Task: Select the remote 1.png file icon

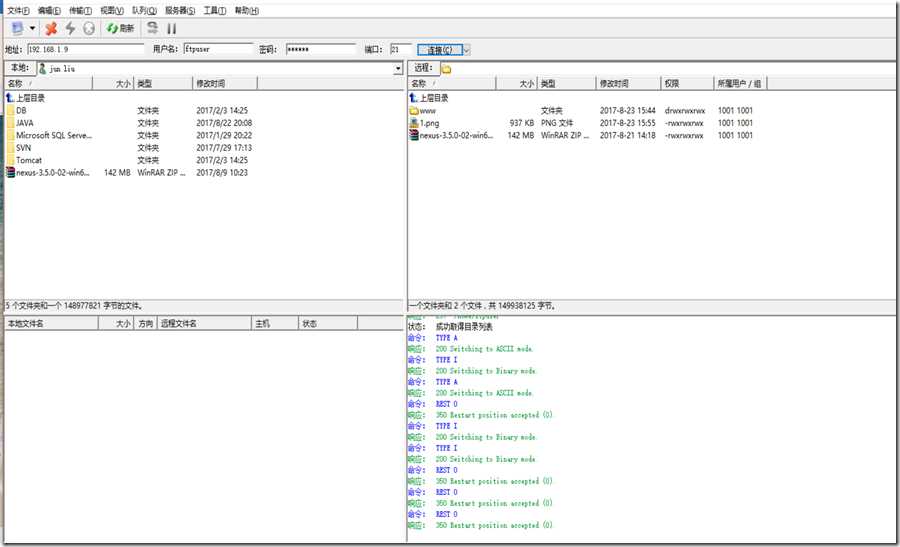Action: [x=414, y=123]
